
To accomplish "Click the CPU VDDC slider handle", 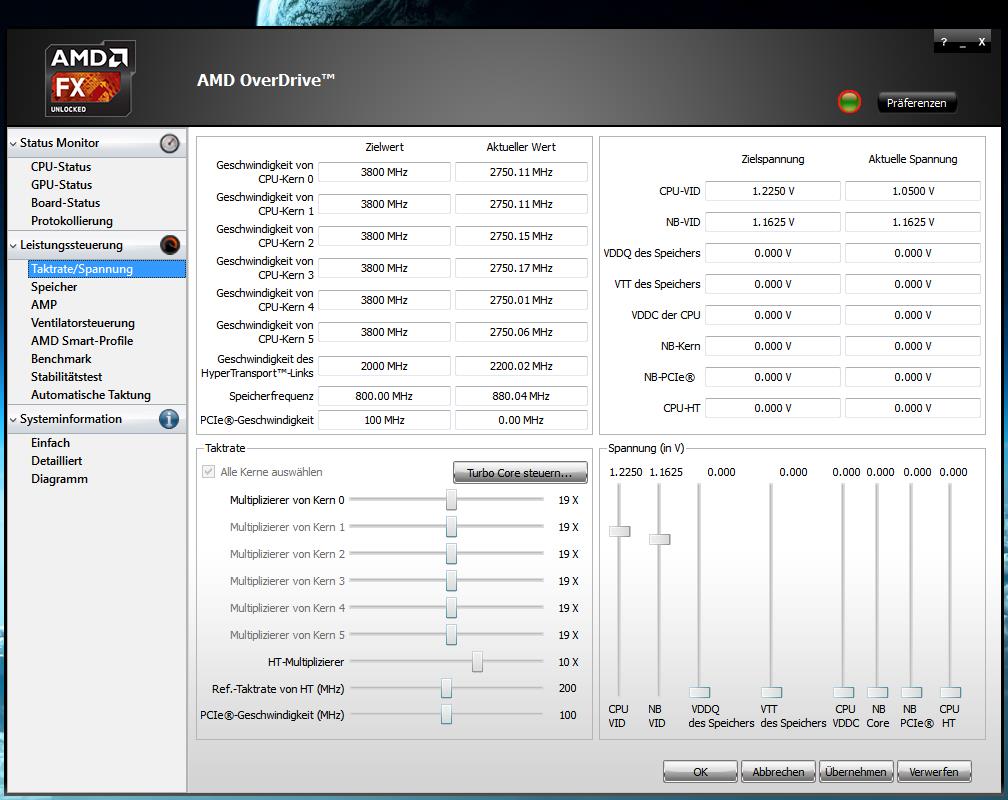I will (843, 693).
